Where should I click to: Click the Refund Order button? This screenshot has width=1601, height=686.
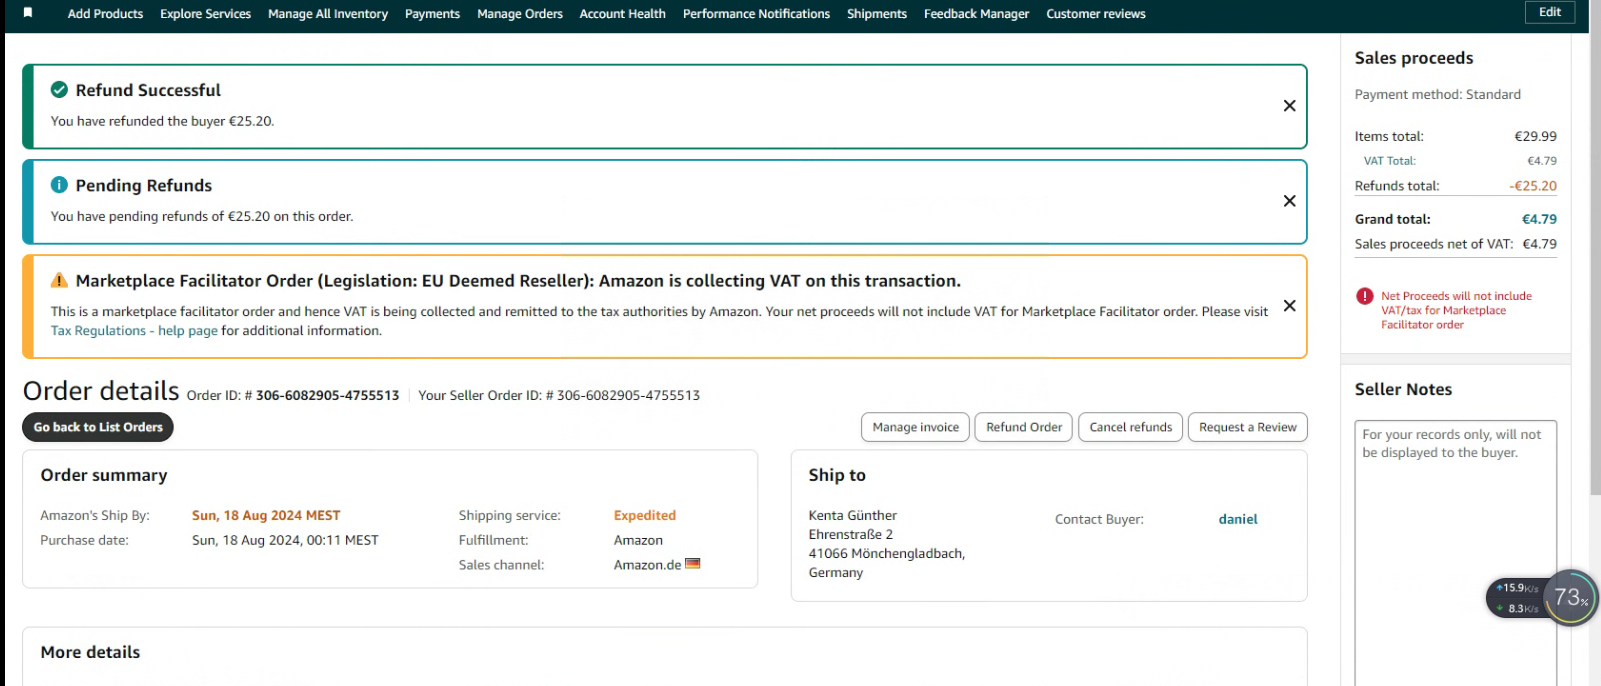[1024, 427]
